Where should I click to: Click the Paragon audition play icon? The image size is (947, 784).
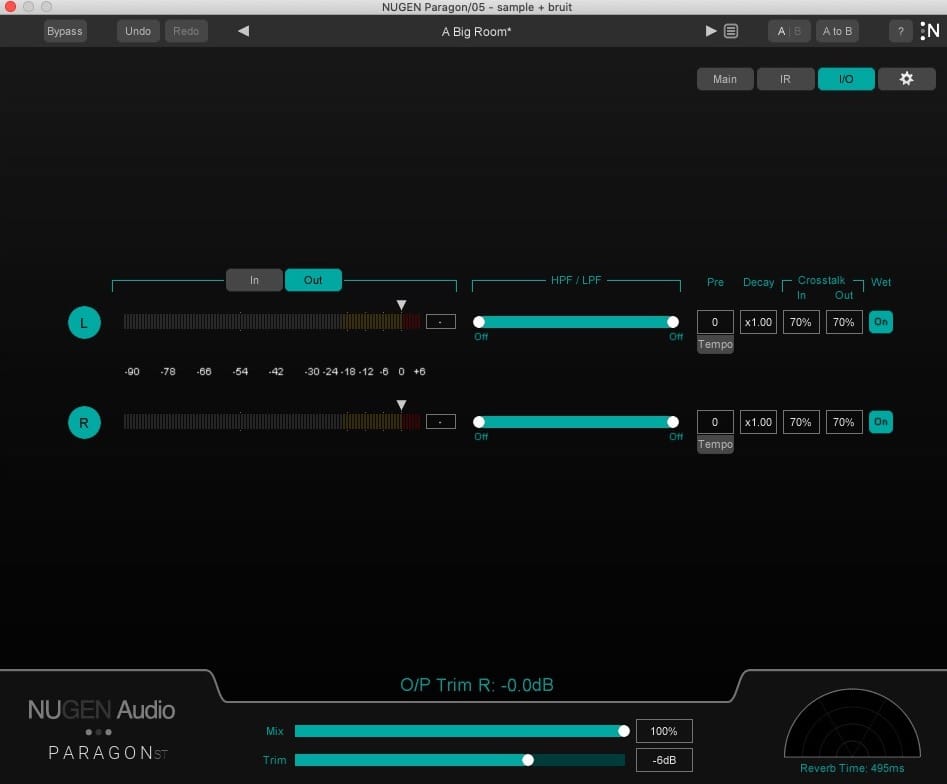710,31
